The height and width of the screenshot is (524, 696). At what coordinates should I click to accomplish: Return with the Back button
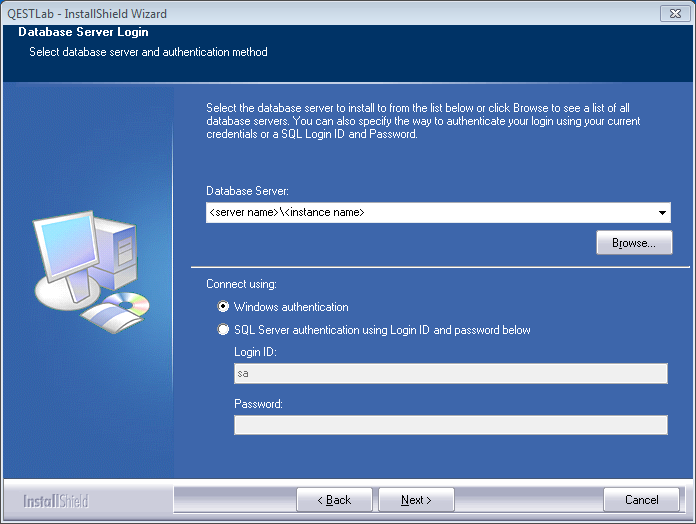pyautogui.click(x=334, y=500)
